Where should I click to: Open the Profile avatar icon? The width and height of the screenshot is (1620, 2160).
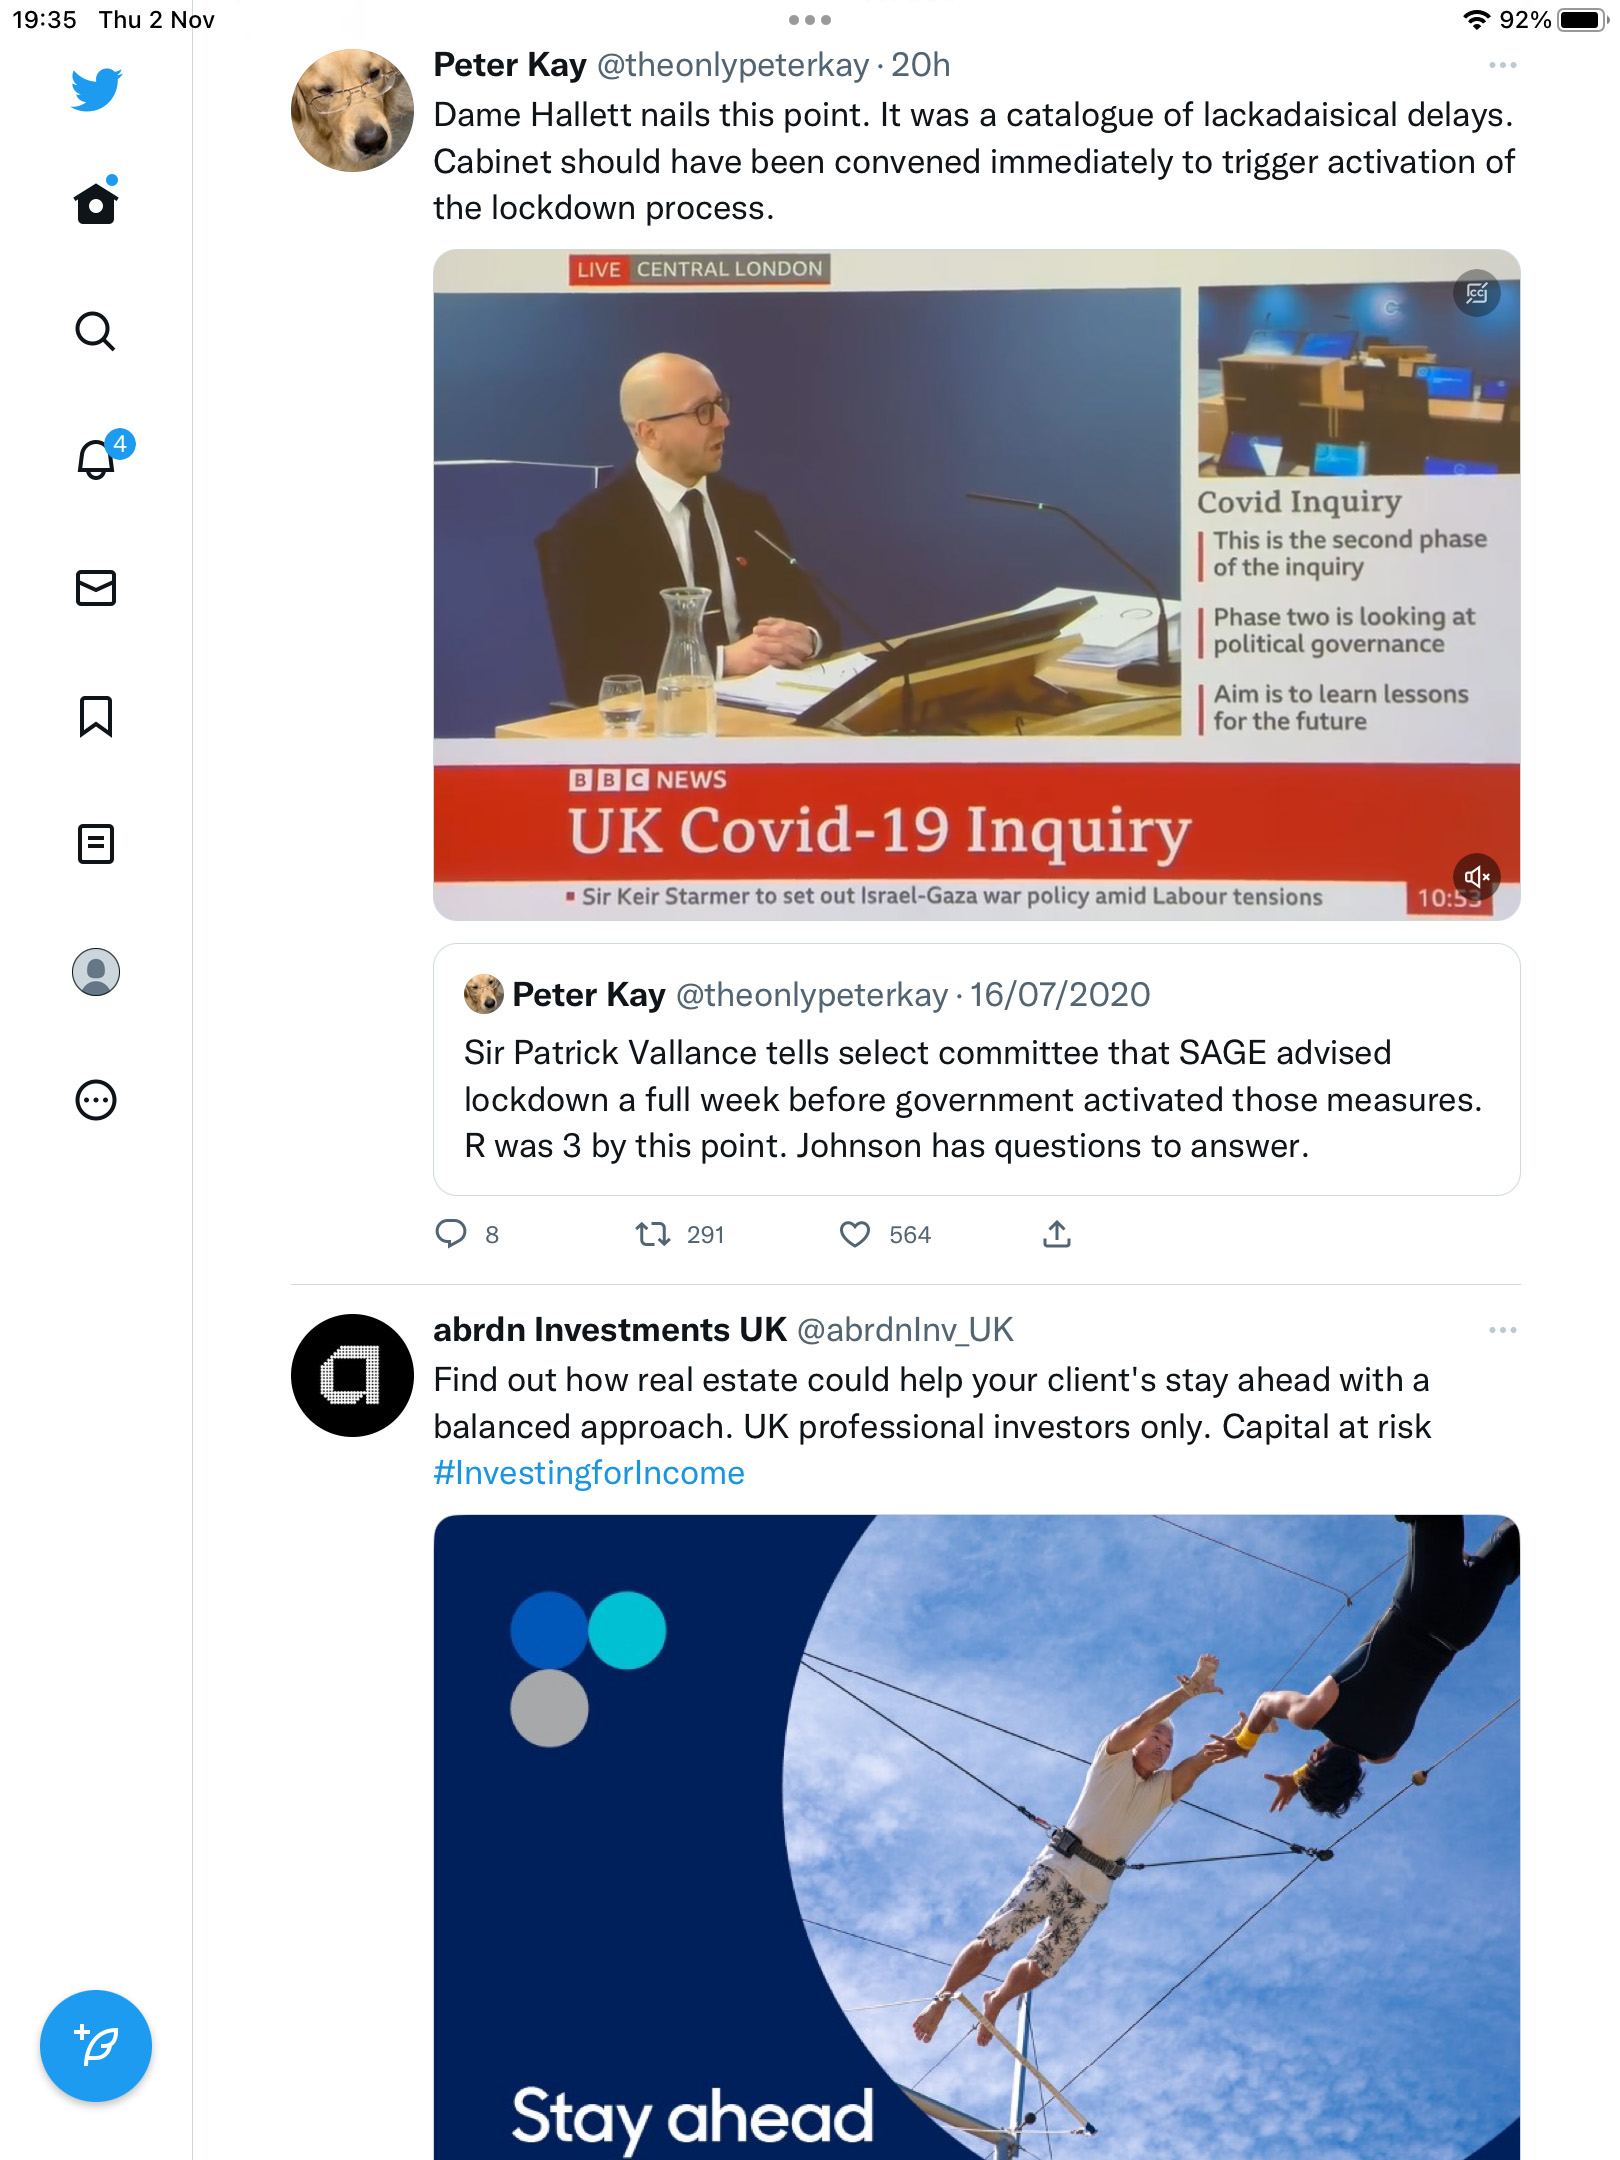pos(96,972)
